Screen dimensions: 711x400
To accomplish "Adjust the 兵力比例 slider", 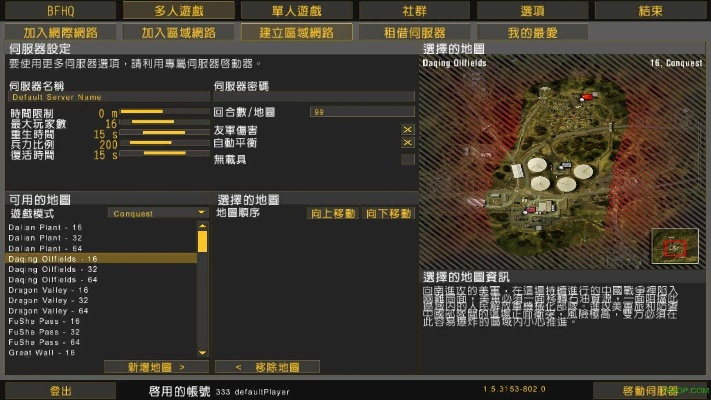I will (x=164, y=142).
